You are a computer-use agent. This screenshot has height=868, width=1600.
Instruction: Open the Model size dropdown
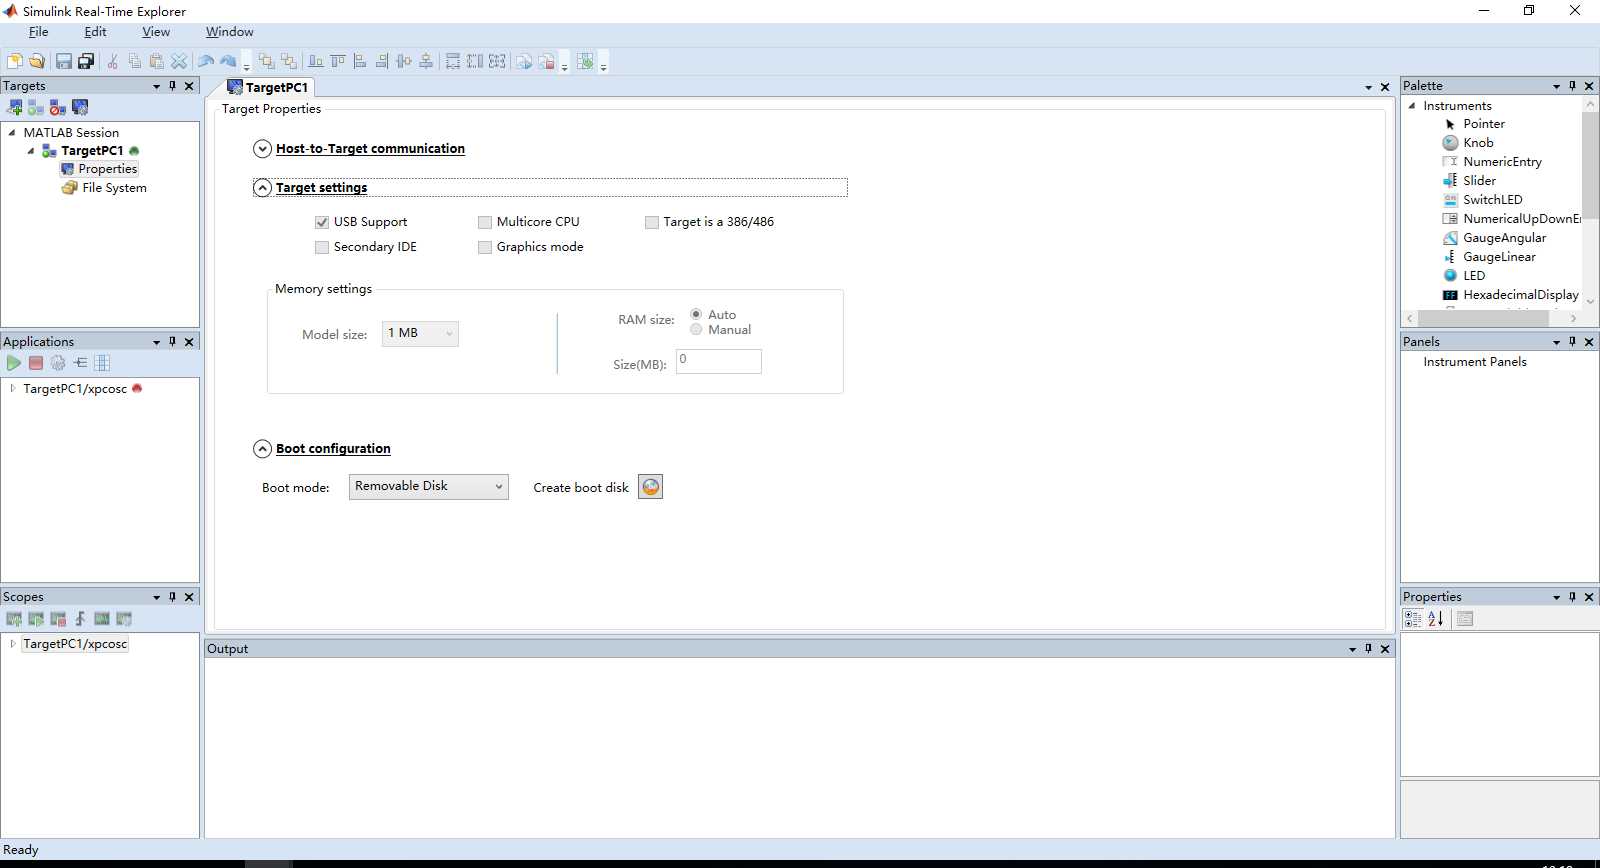click(x=420, y=333)
